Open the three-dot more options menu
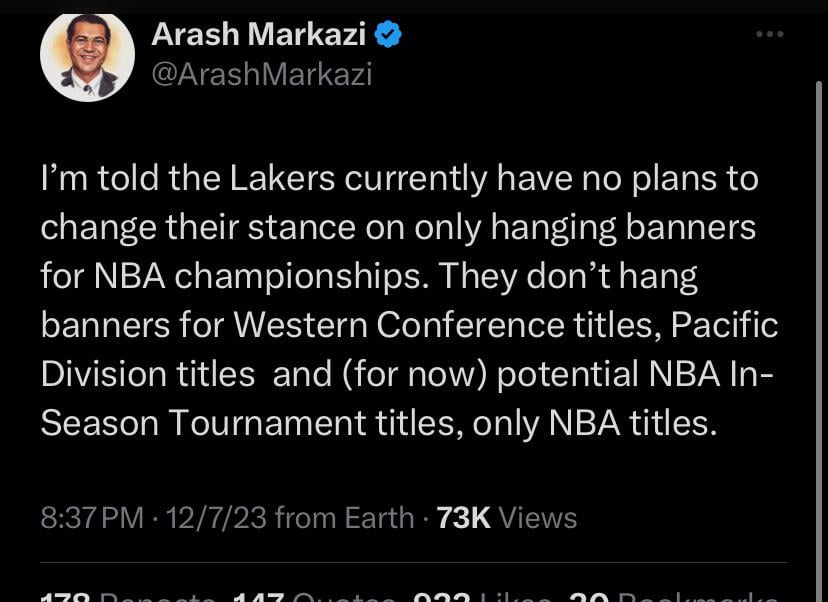828x602 pixels. pyautogui.click(x=769, y=35)
